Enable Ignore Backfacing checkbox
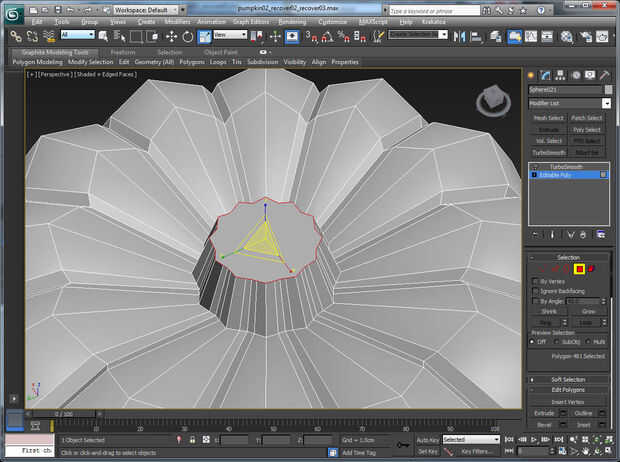Viewport: 620px width, 462px height. [535, 291]
